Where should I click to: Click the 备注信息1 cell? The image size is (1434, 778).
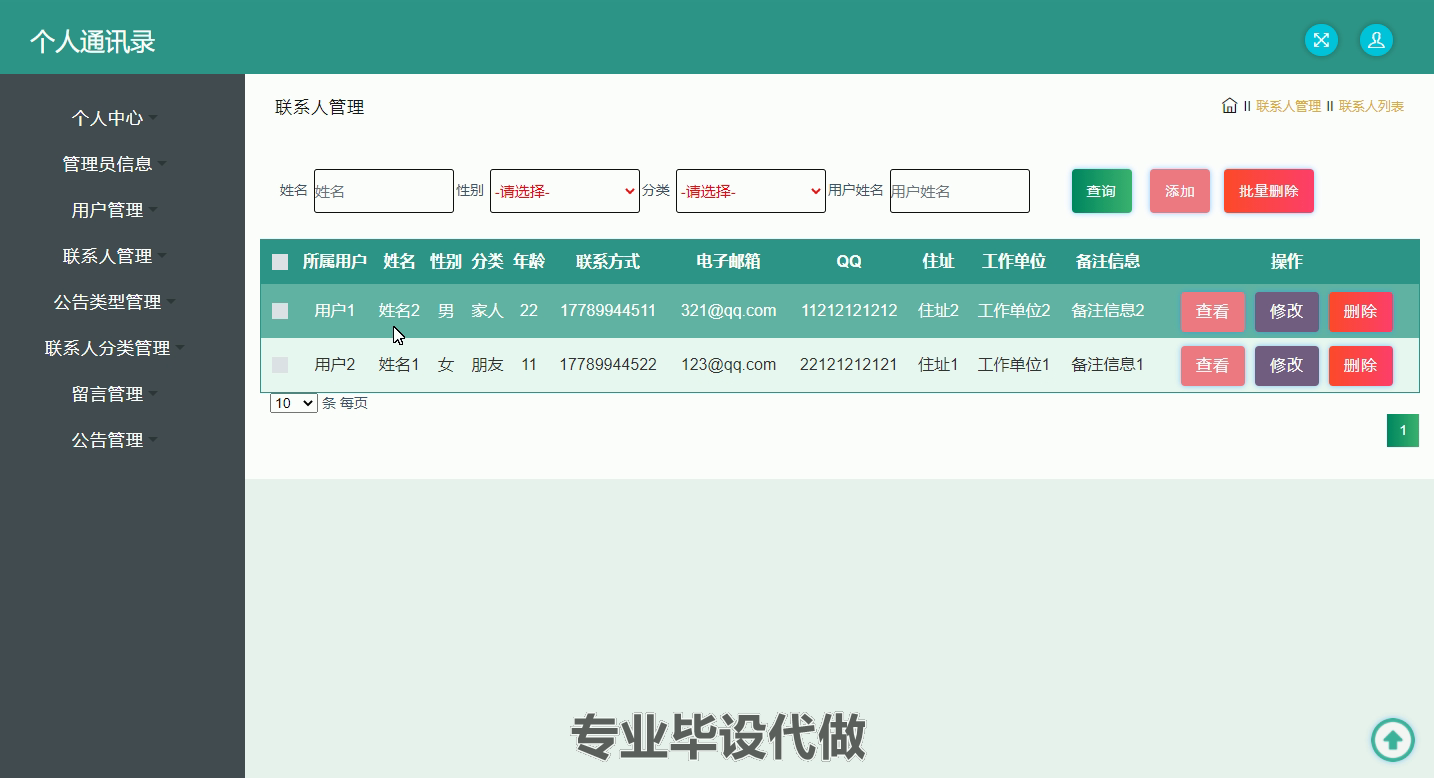1108,365
